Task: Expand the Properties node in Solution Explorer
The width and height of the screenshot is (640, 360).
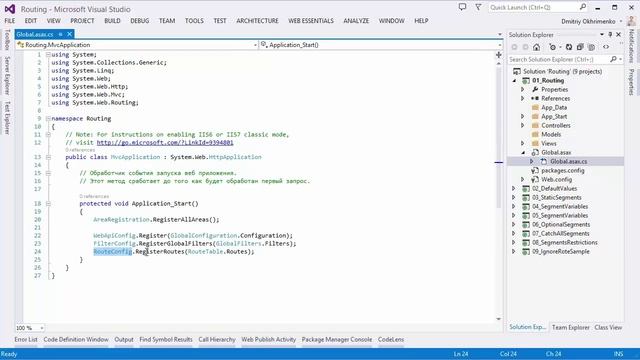Action: pos(522,89)
